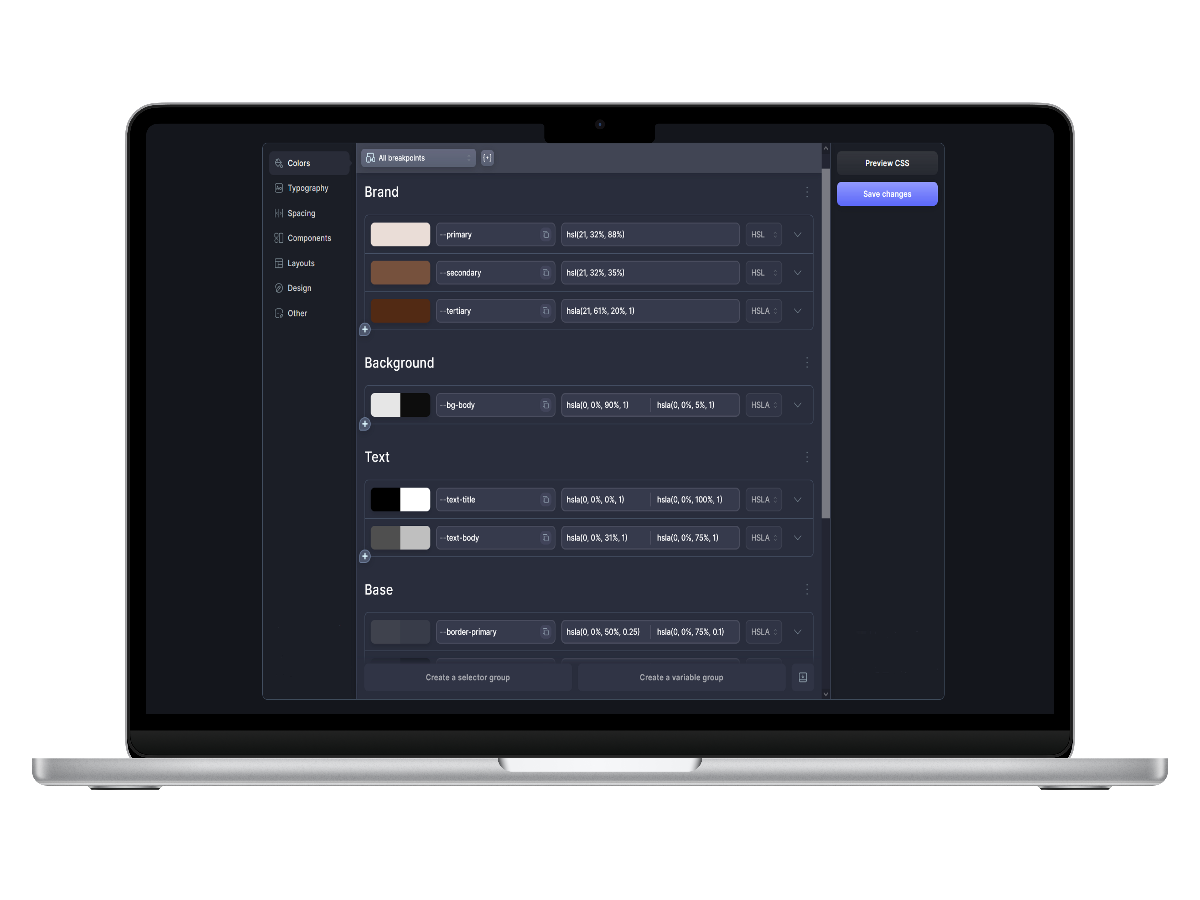The height and width of the screenshot is (900, 1200).
Task: Open the All breakpoints dropdown
Action: [418, 158]
